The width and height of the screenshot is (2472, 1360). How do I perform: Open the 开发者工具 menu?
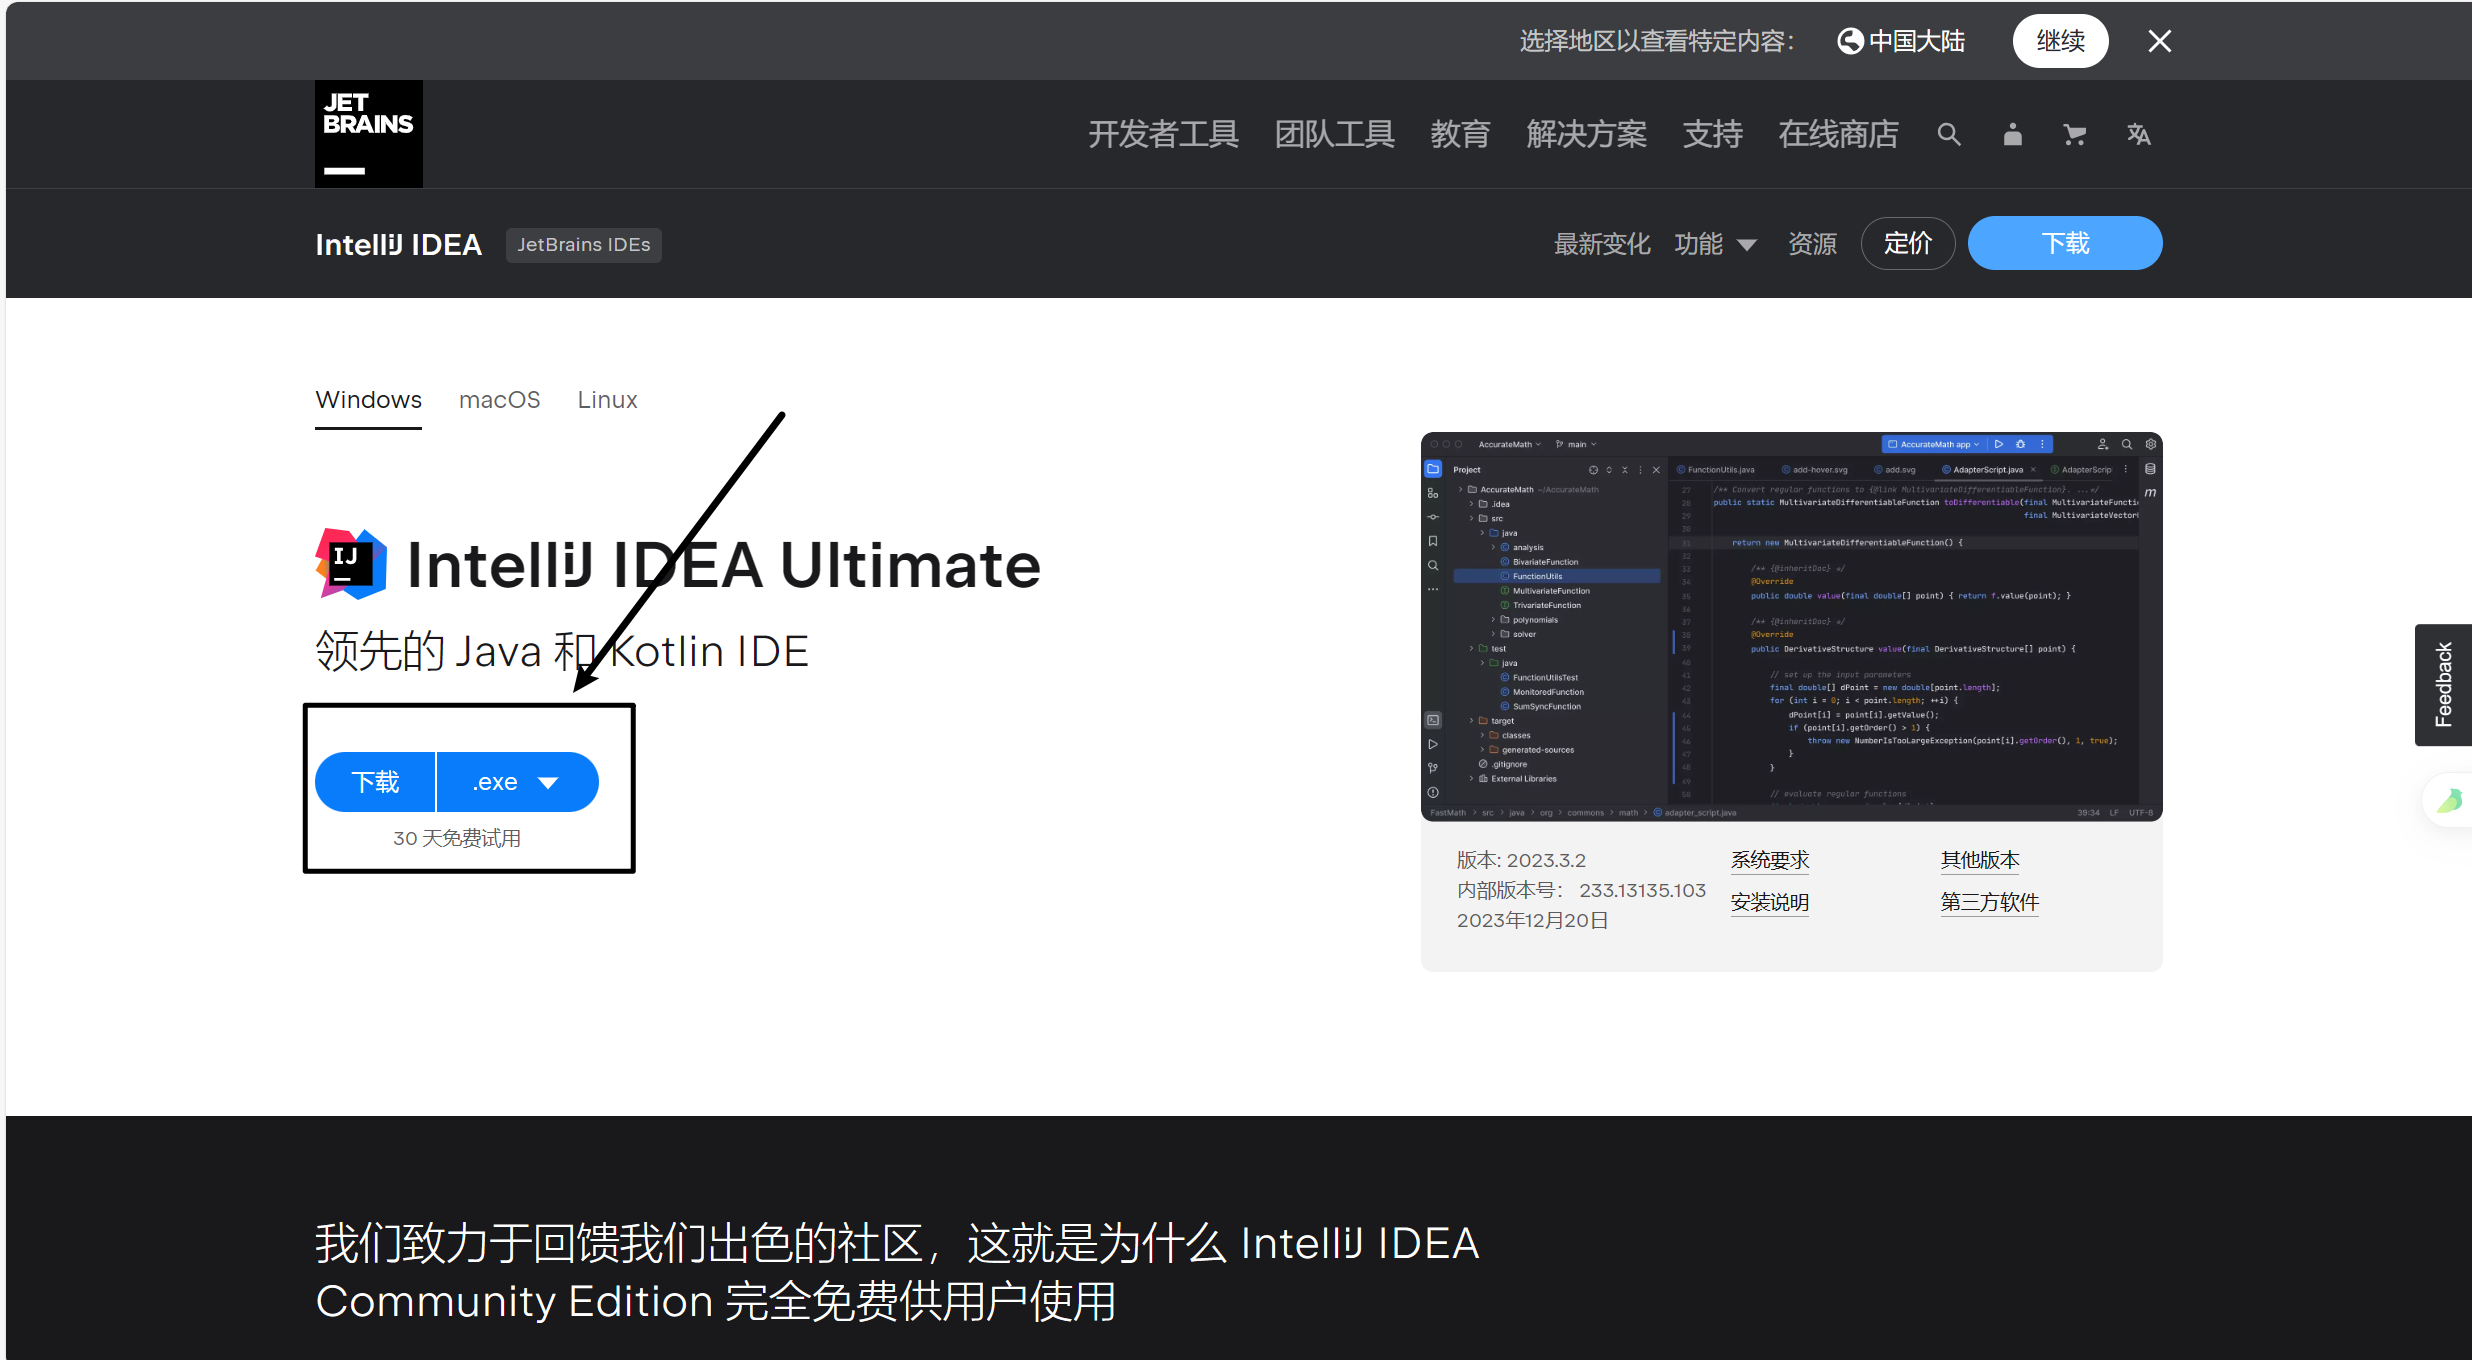click(1163, 134)
